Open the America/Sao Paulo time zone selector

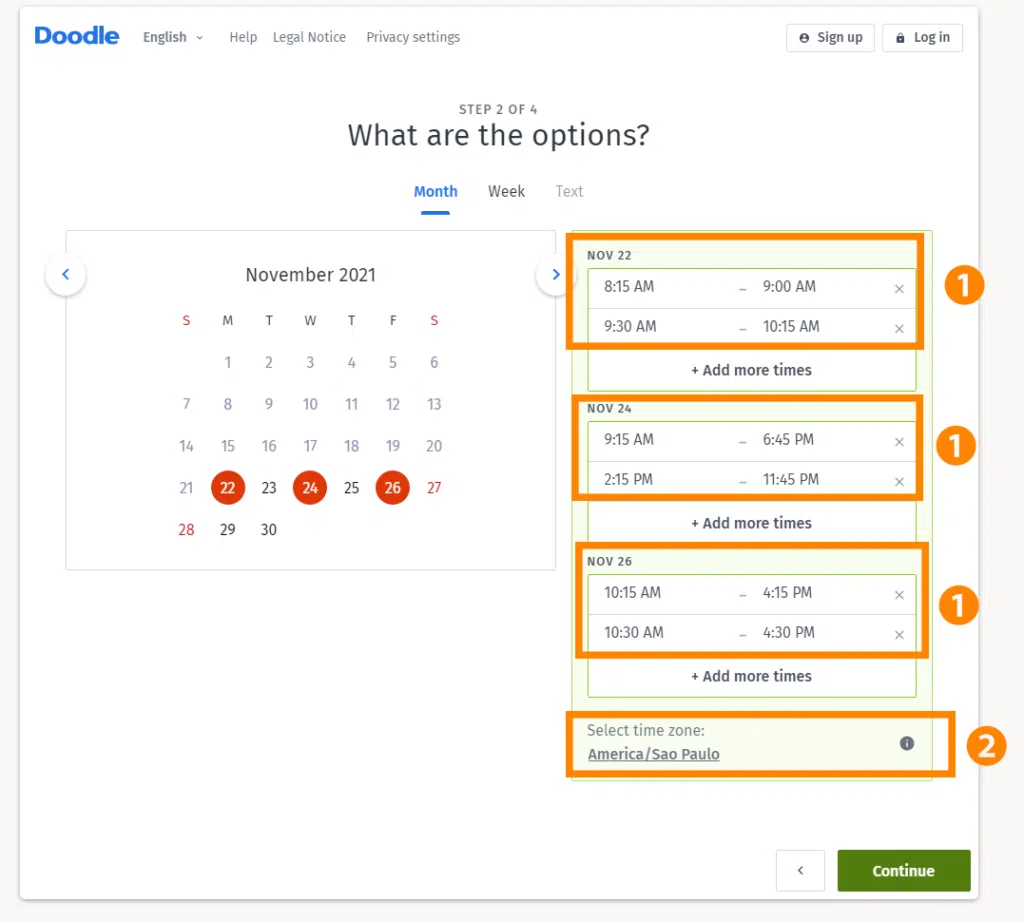tap(653, 754)
